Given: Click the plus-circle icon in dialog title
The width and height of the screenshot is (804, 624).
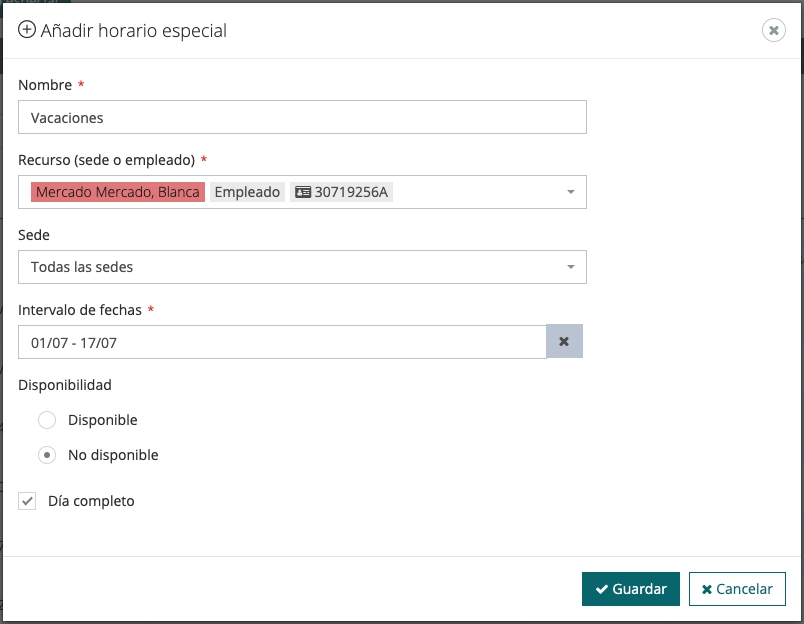Looking at the screenshot, I should point(27,30).
